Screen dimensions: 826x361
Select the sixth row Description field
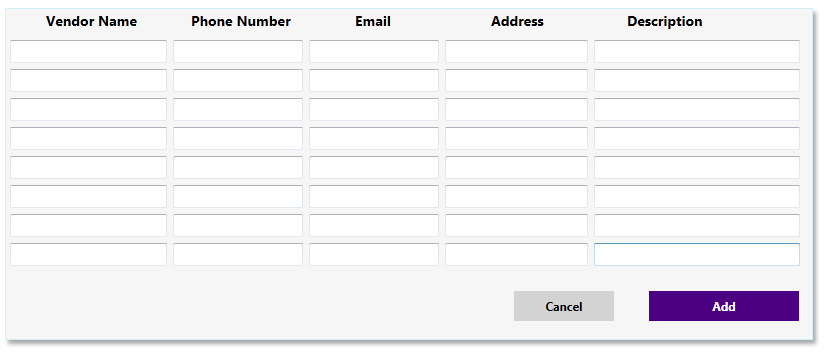[697, 196]
